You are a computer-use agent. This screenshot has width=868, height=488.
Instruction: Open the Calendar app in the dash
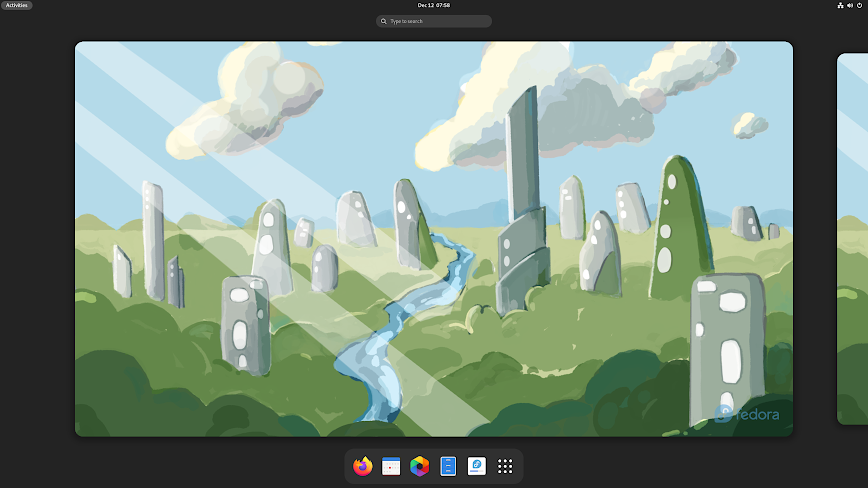click(391, 466)
